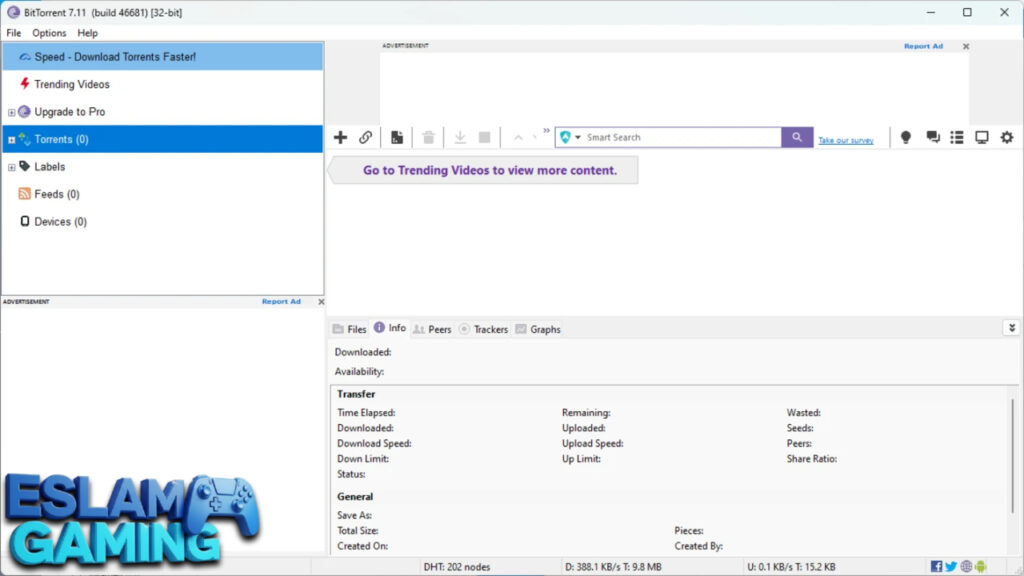The image size is (1024, 576).
Task: Move torrent up the queue
Action: coord(518,138)
